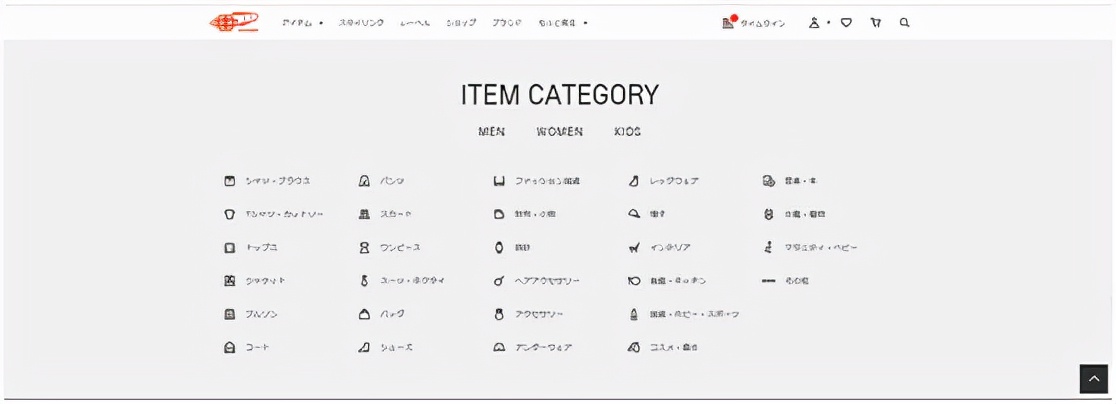The height and width of the screenshot is (404, 1116).
Task: Click the heart favorites icon
Action: click(846, 22)
